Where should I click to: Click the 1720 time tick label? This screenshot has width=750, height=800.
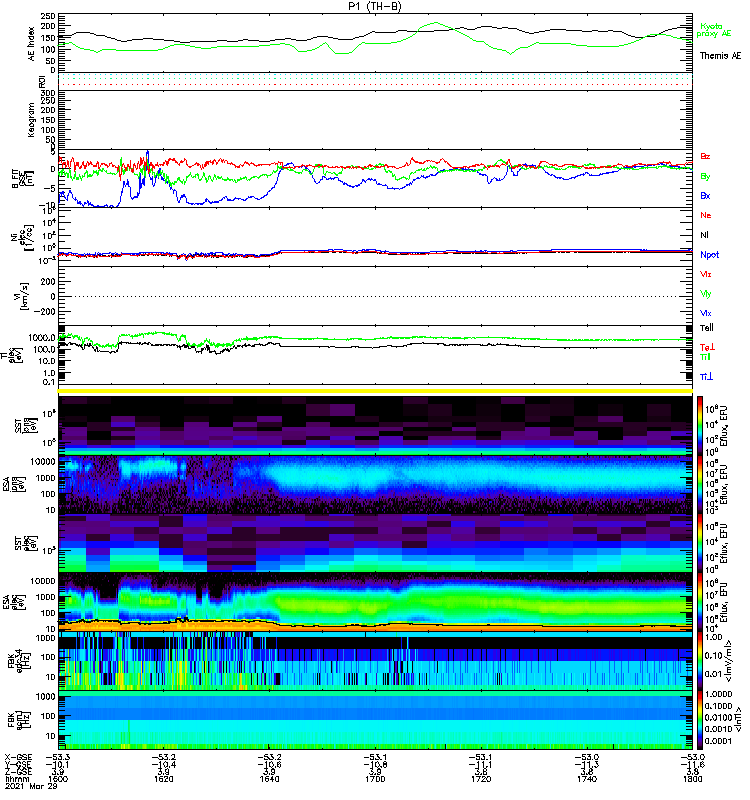[481, 779]
